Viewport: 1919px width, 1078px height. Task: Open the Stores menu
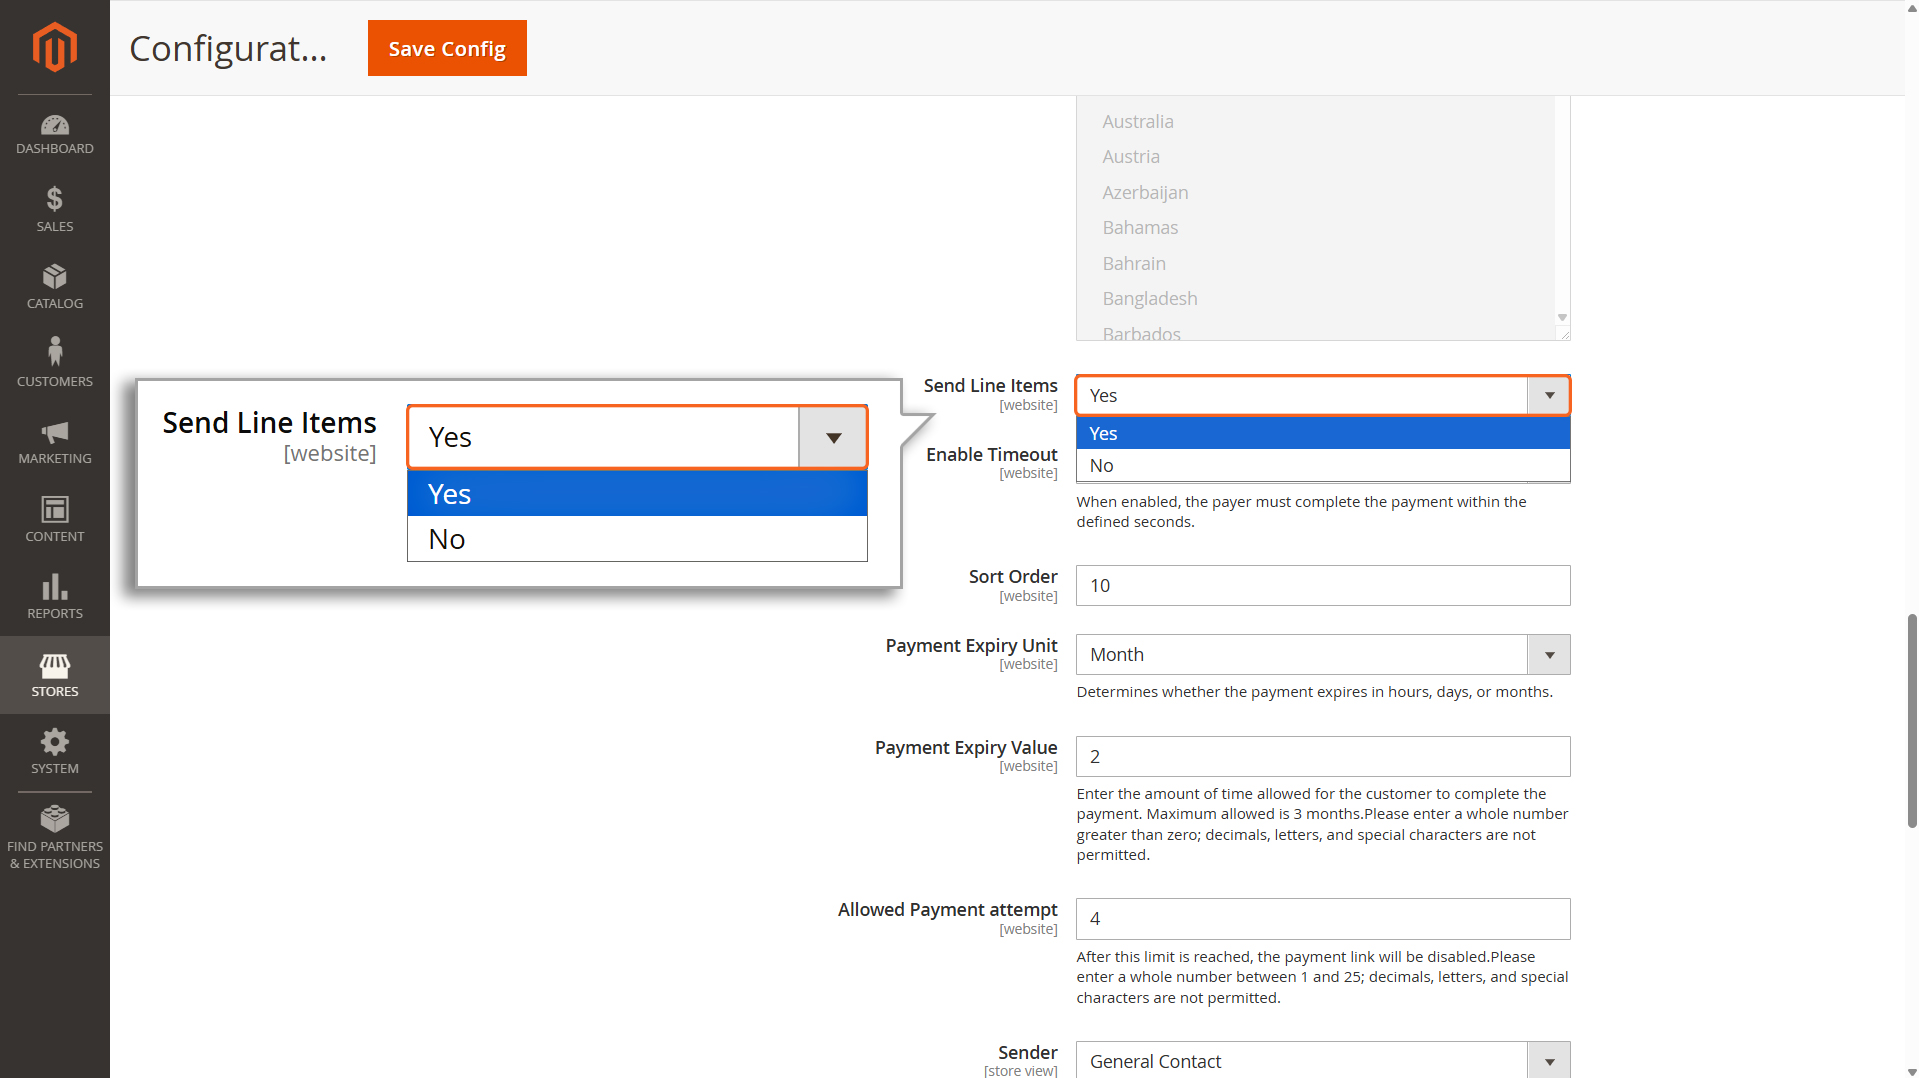[54, 675]
